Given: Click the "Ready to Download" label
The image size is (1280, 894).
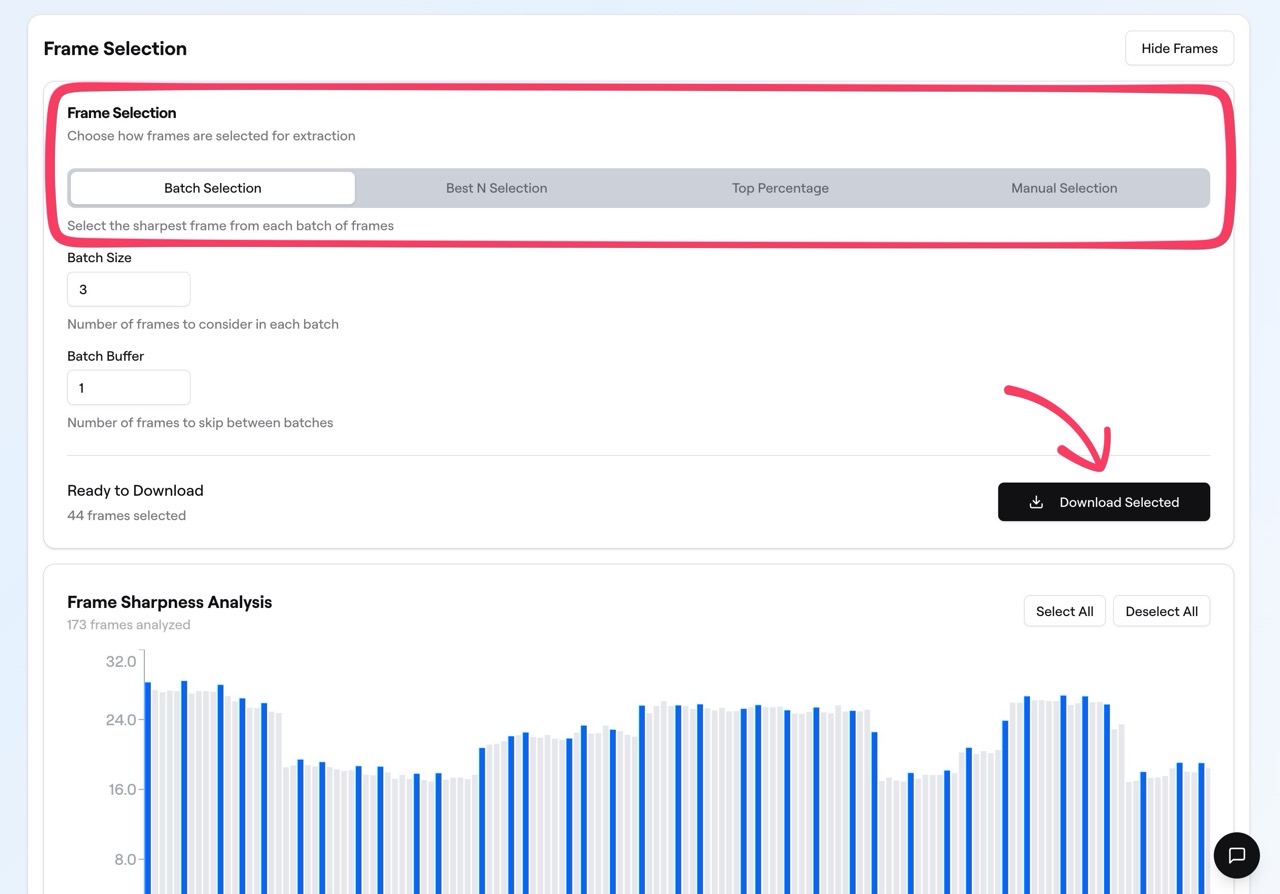Looking at the screenshot, I should point(135,490).
